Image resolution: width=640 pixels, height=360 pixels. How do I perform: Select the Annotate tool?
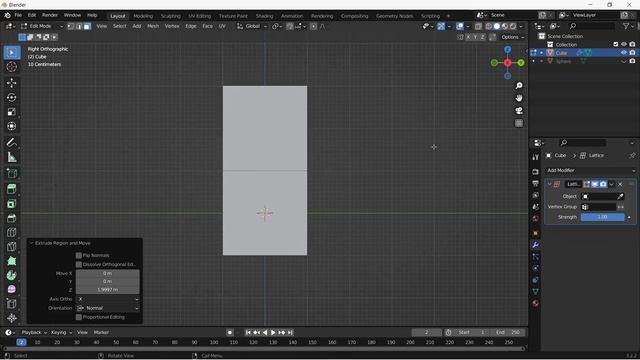[11, 142]
